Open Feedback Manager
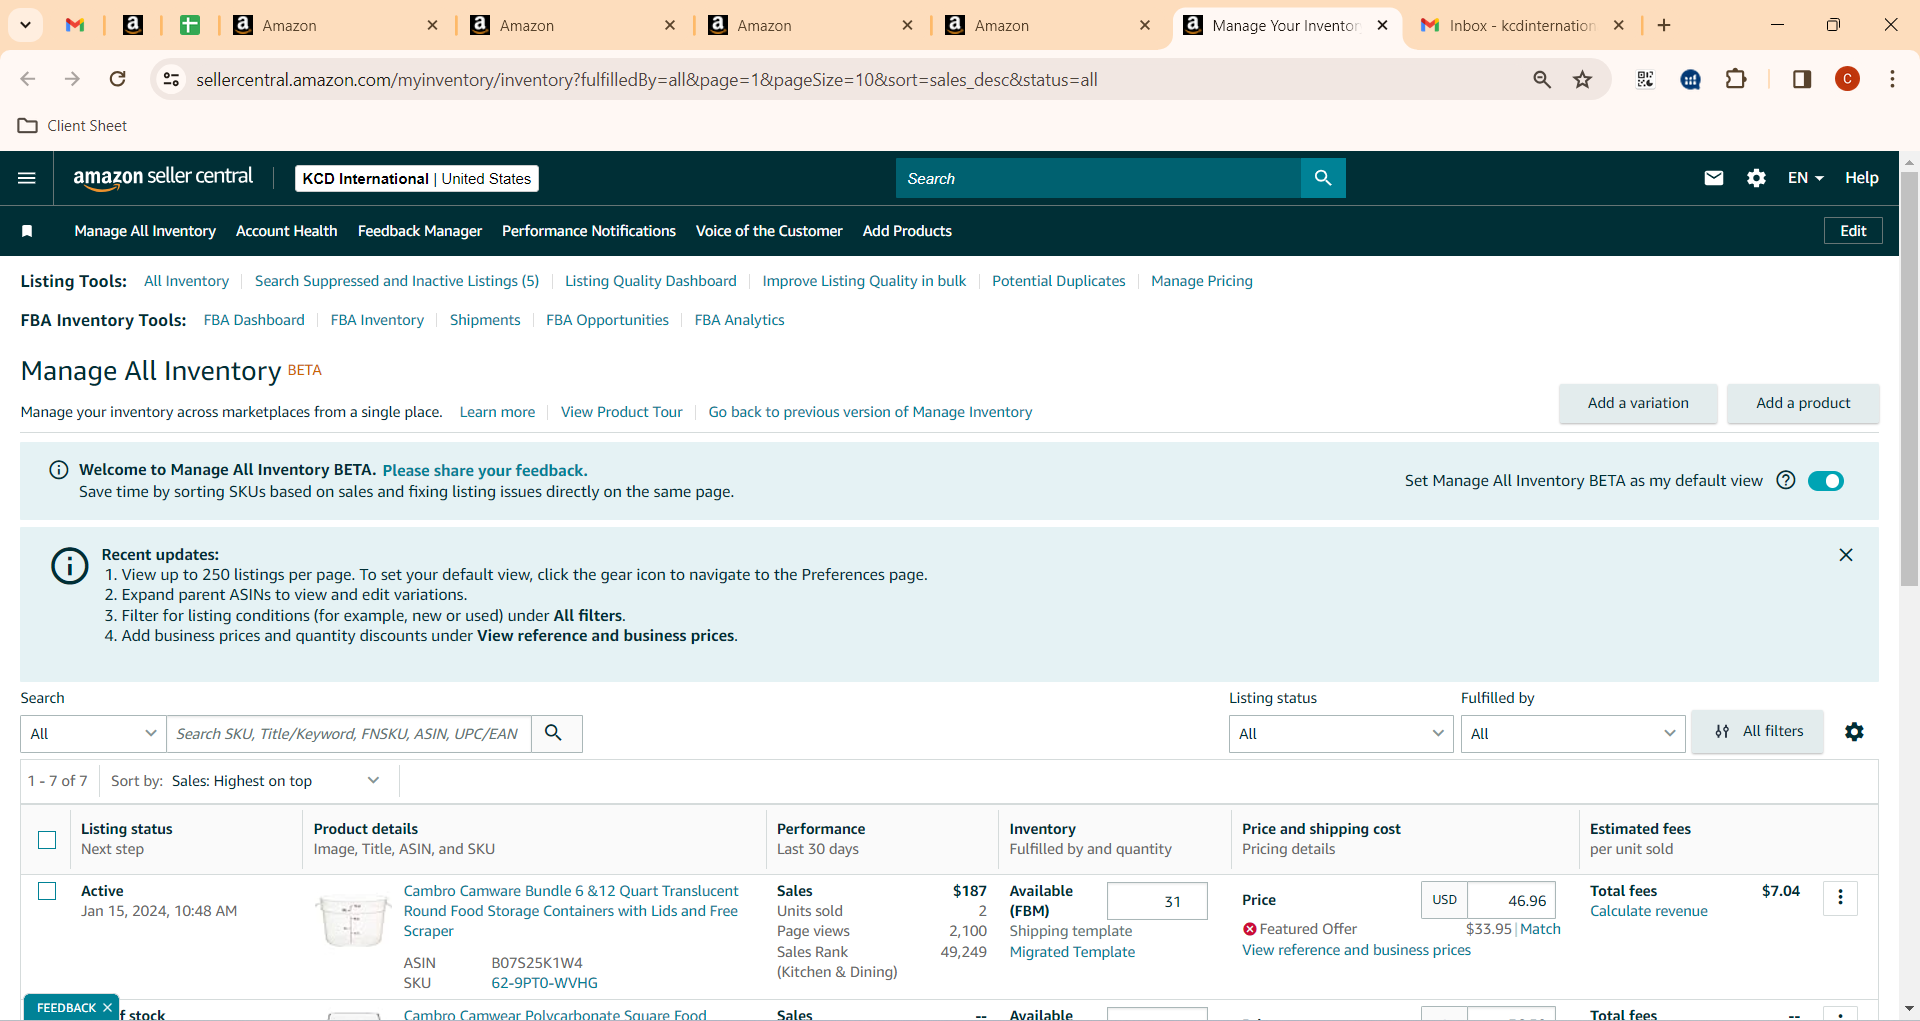 pos(420,231)
